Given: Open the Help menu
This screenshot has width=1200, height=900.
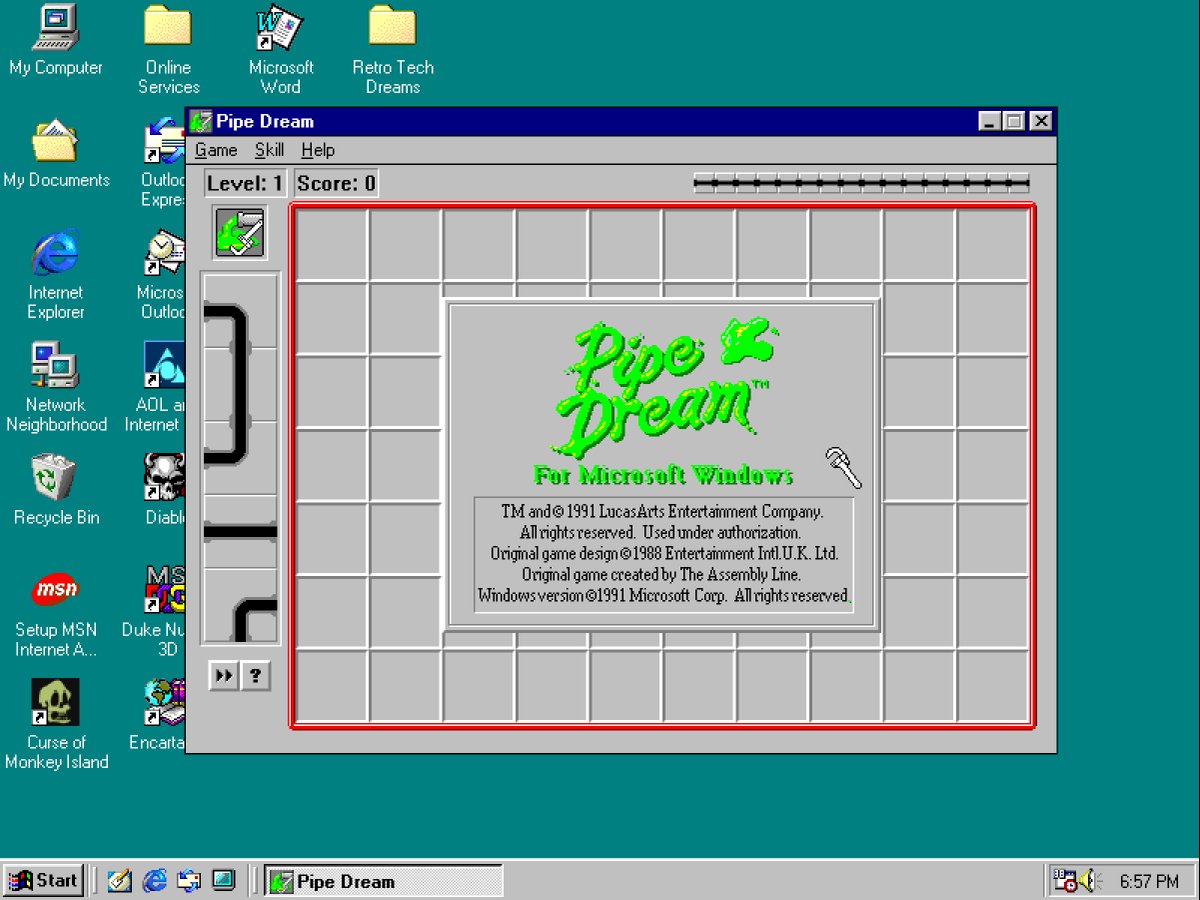Looking at the screenshot, I should [318, 150].
